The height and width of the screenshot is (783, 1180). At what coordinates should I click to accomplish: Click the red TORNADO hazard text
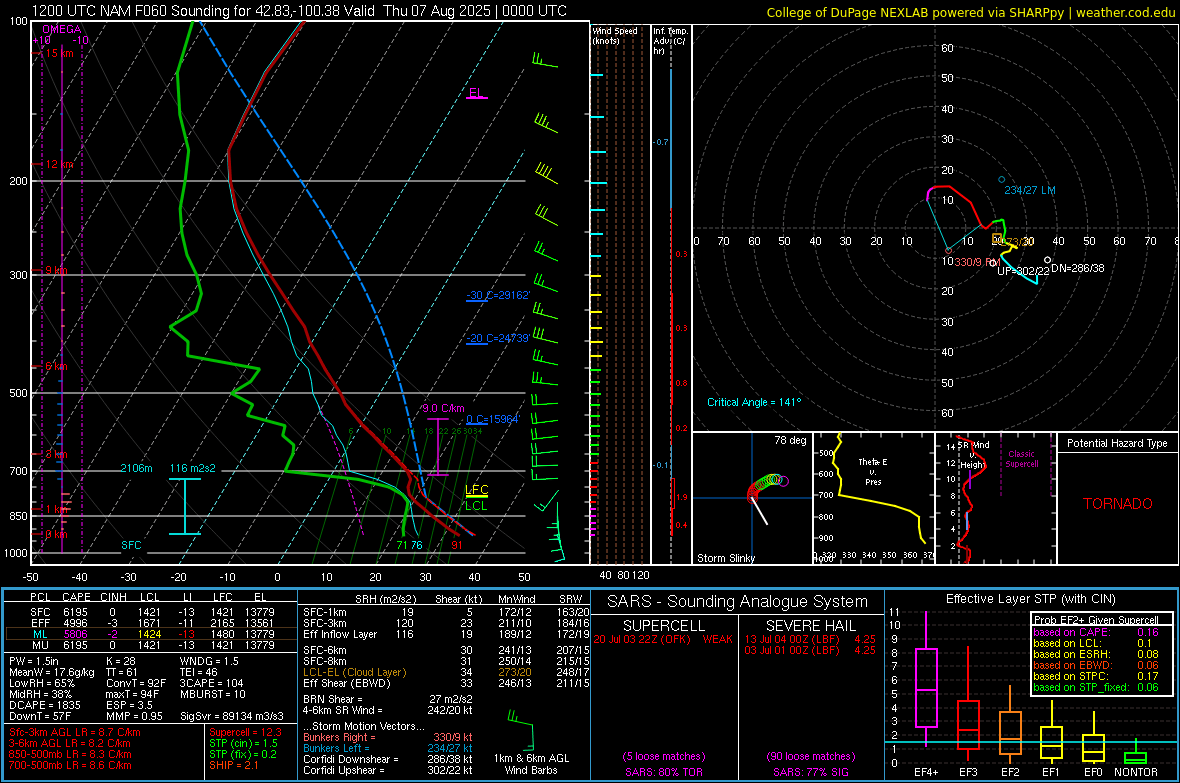pyautogui.click(x=1118, y=504)
